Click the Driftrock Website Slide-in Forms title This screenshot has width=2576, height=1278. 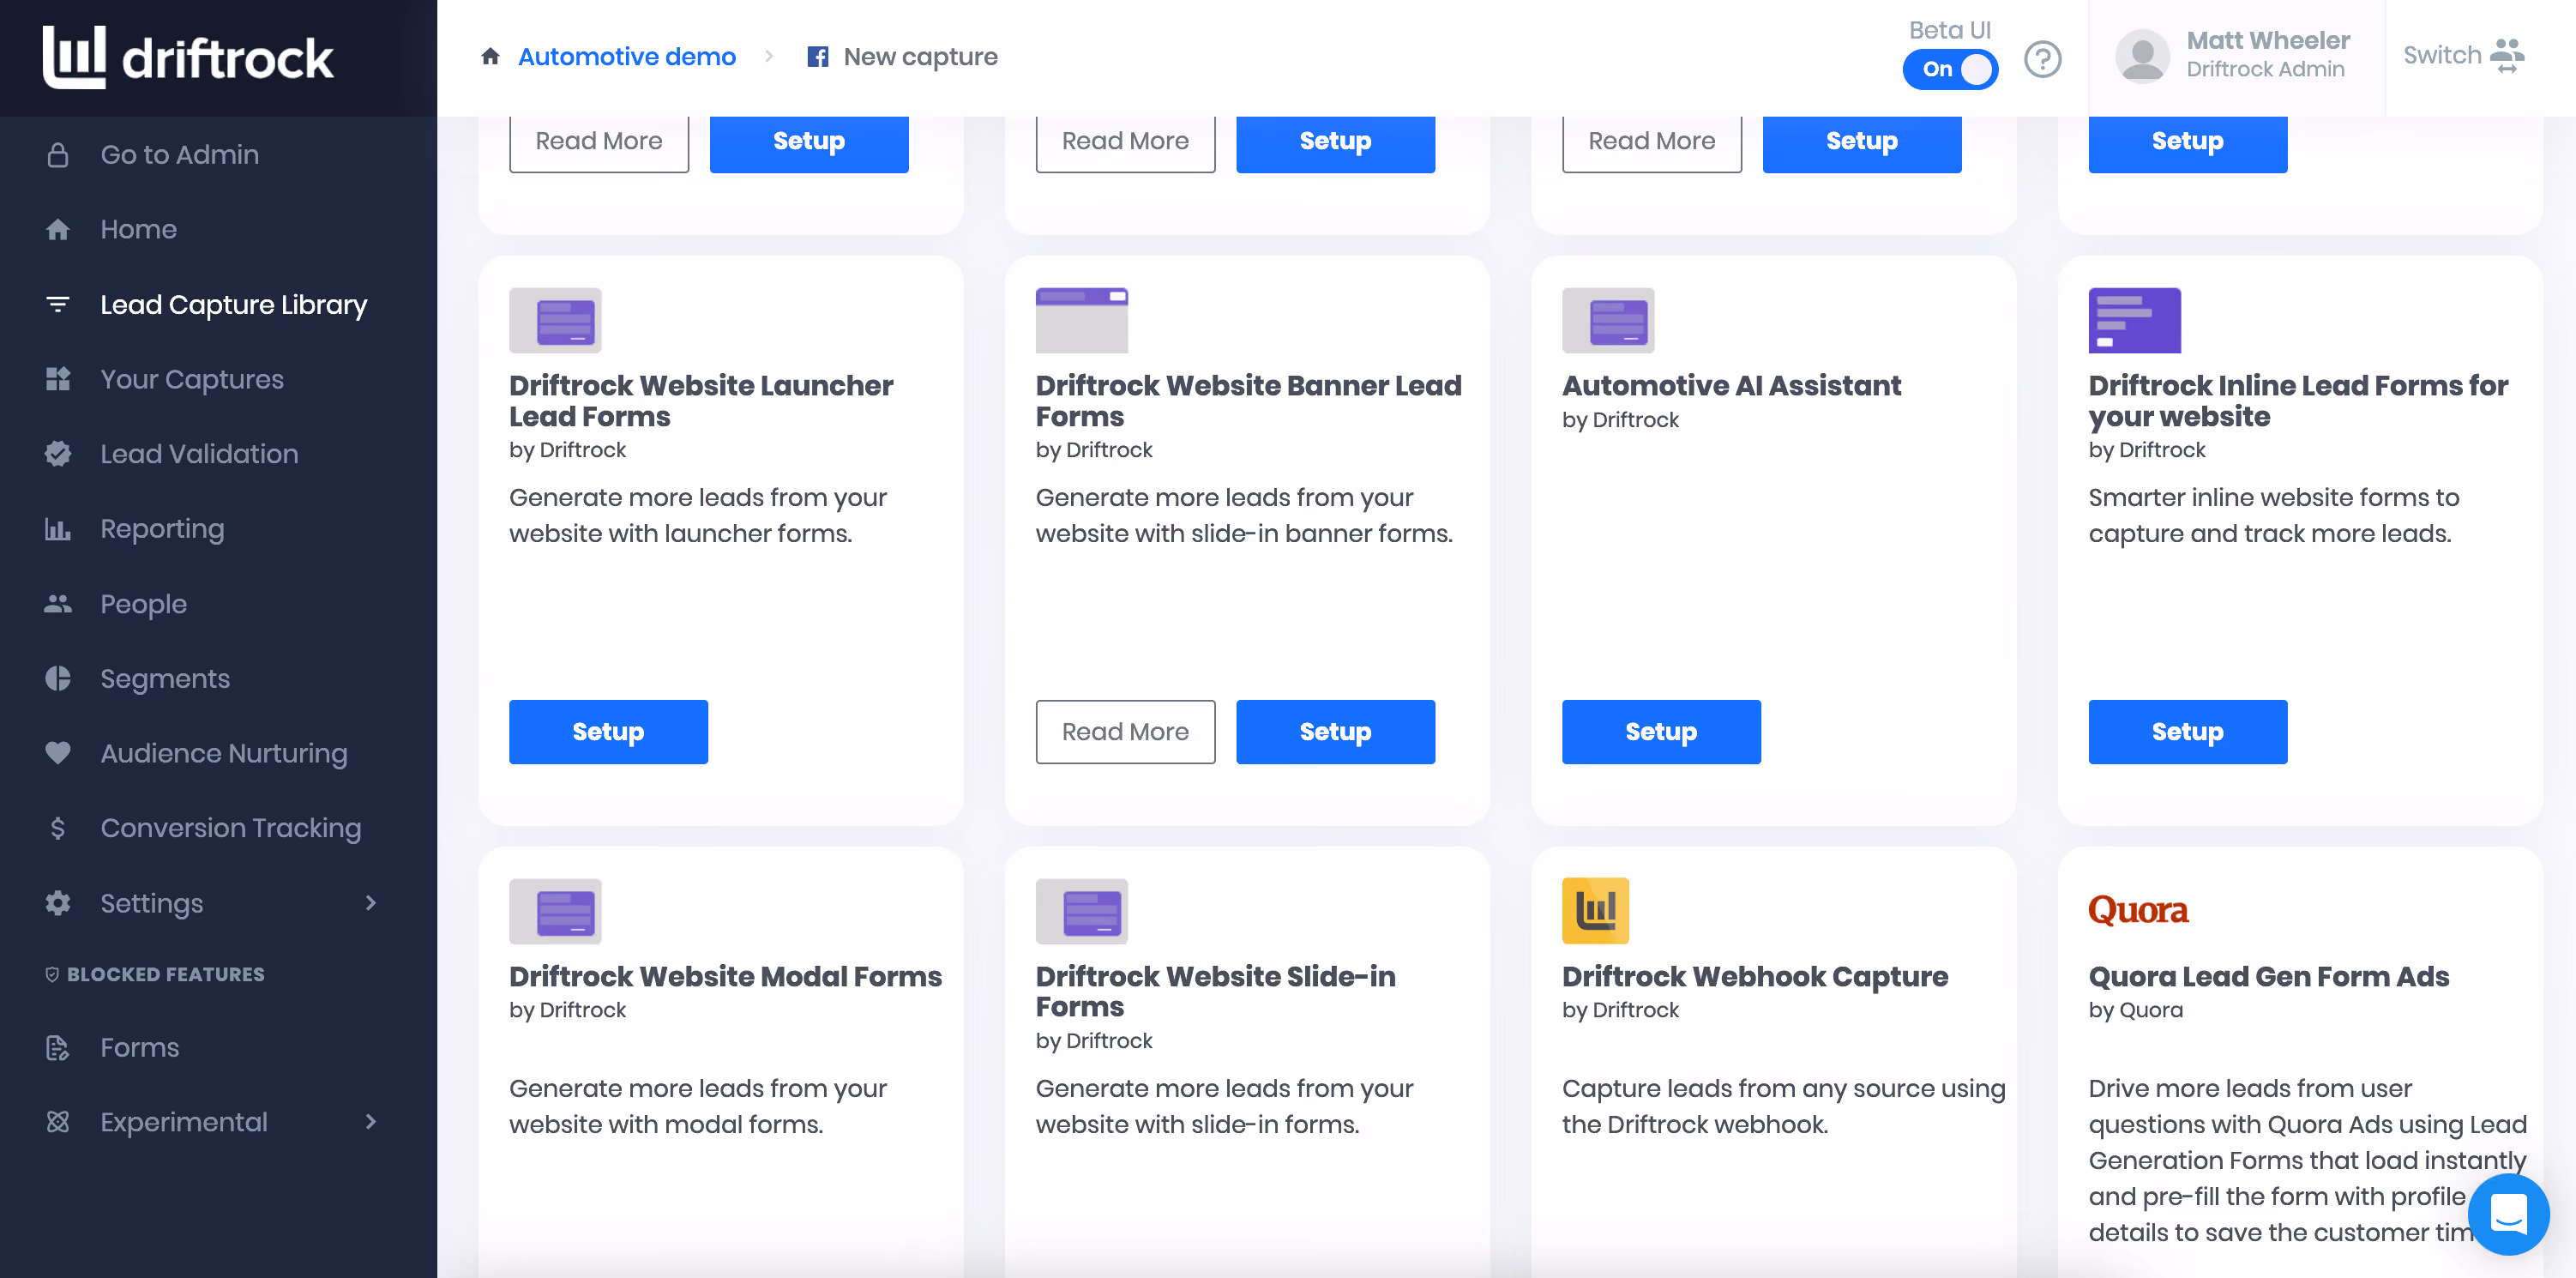point(1215,991)
